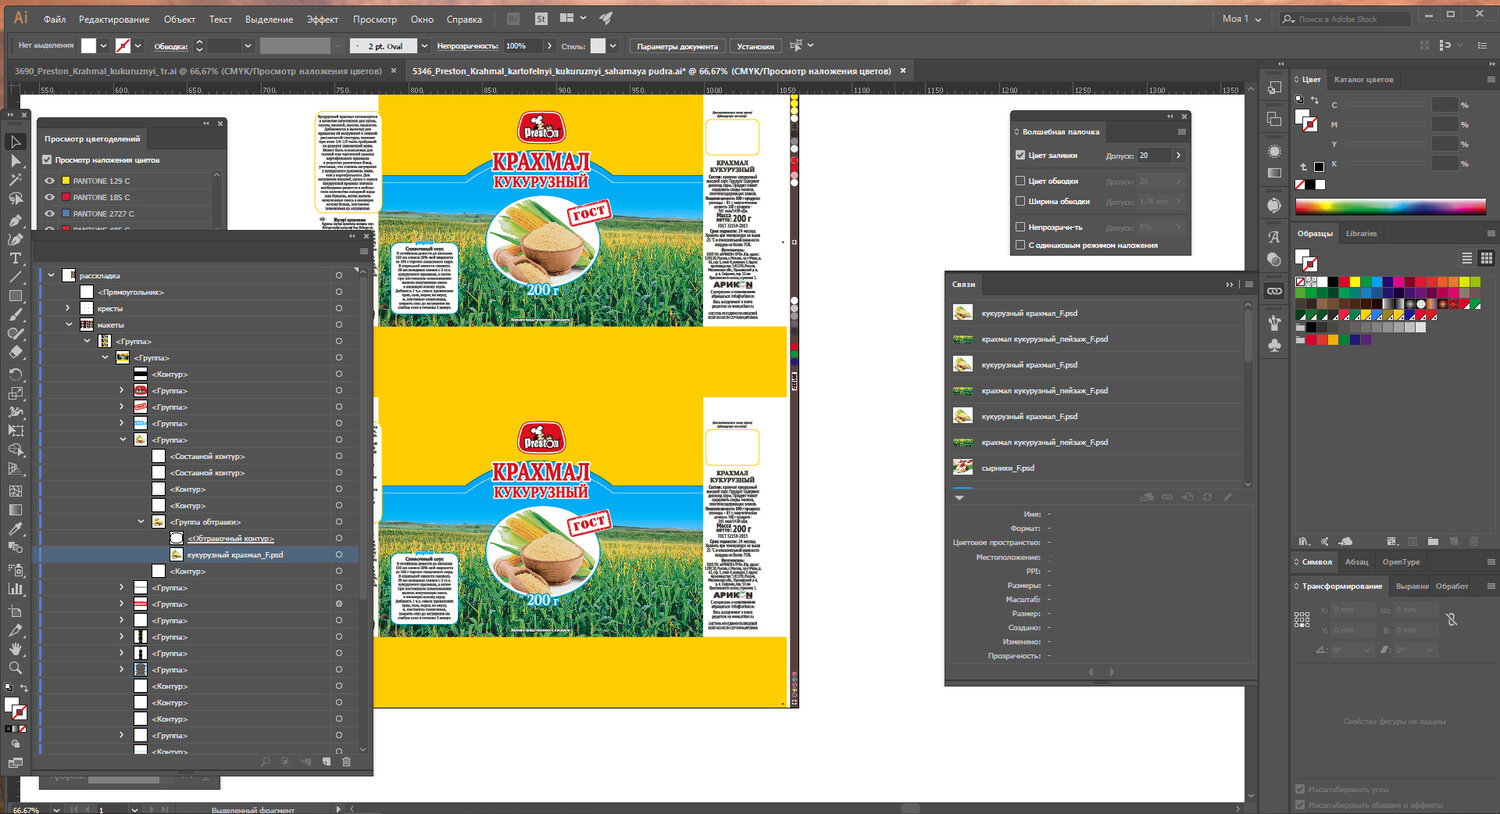Uncheck 'Цвет заливки' in Magic Wand panel
Viewport: 1500px width, 814px height.
coord(1020,155)
